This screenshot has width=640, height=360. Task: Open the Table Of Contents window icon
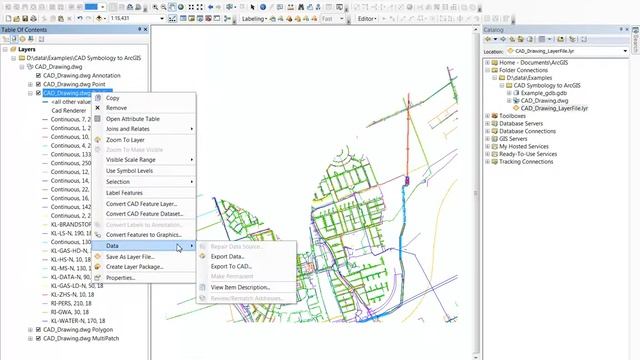(x=183, y=19)
